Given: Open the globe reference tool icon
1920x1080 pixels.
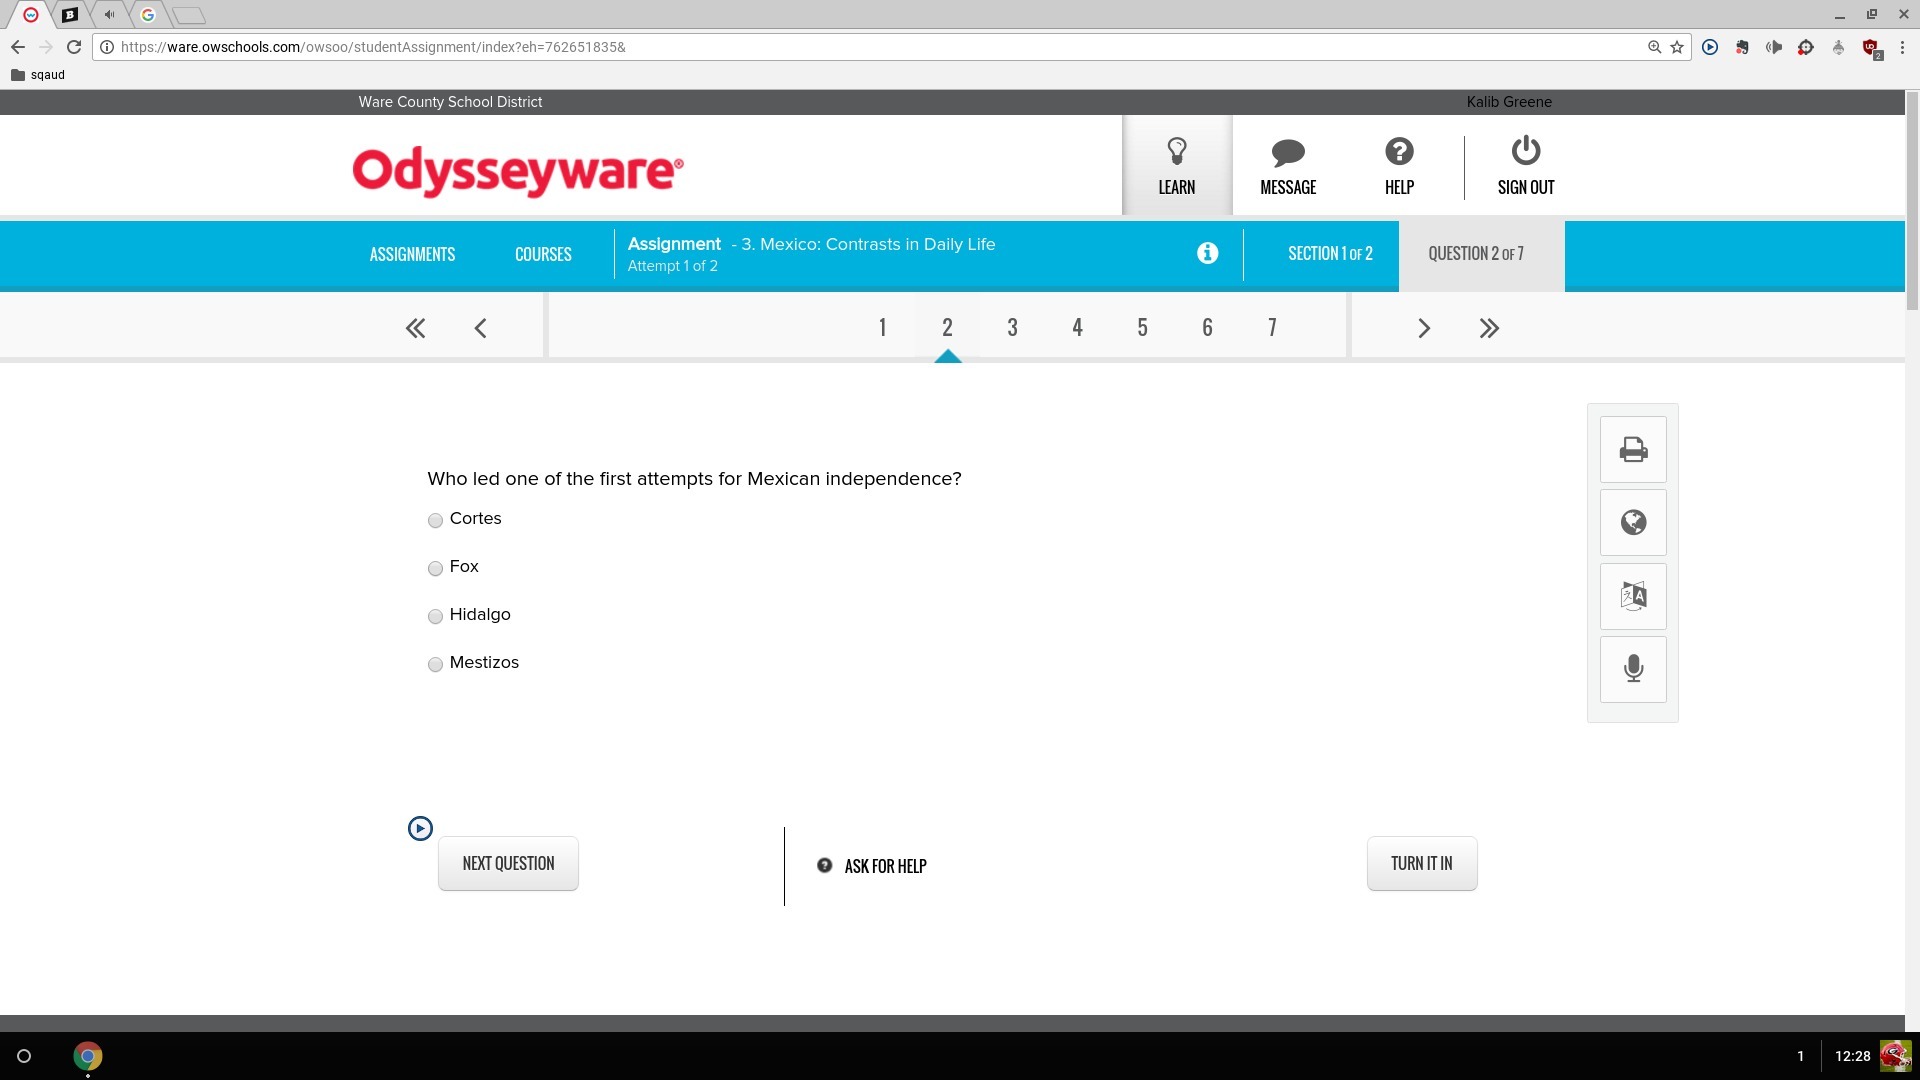Looking at the screenshot, I should pyautogui.click(x=1633, y=523).
